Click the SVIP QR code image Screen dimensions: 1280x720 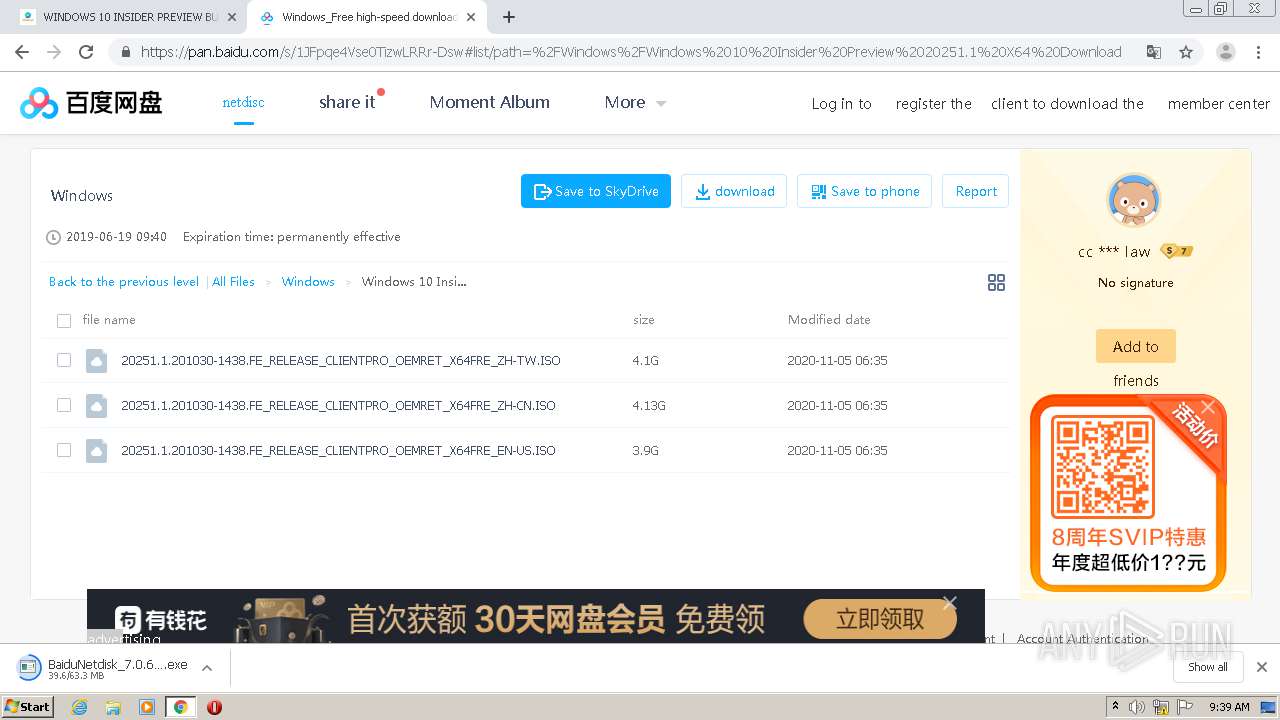pos(1103,468)
